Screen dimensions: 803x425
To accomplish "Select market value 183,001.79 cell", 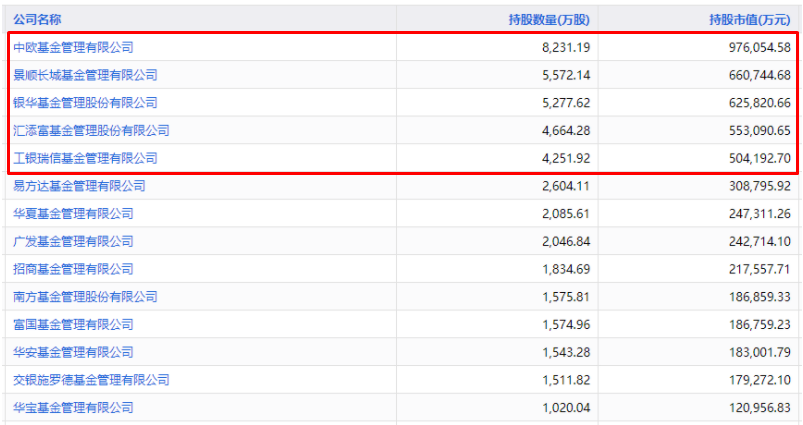I will click(760, 352).
